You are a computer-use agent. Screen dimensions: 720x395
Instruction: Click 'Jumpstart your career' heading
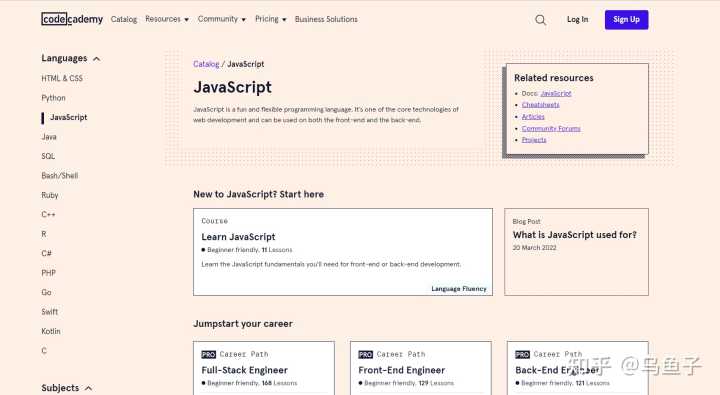click(243, 324)
